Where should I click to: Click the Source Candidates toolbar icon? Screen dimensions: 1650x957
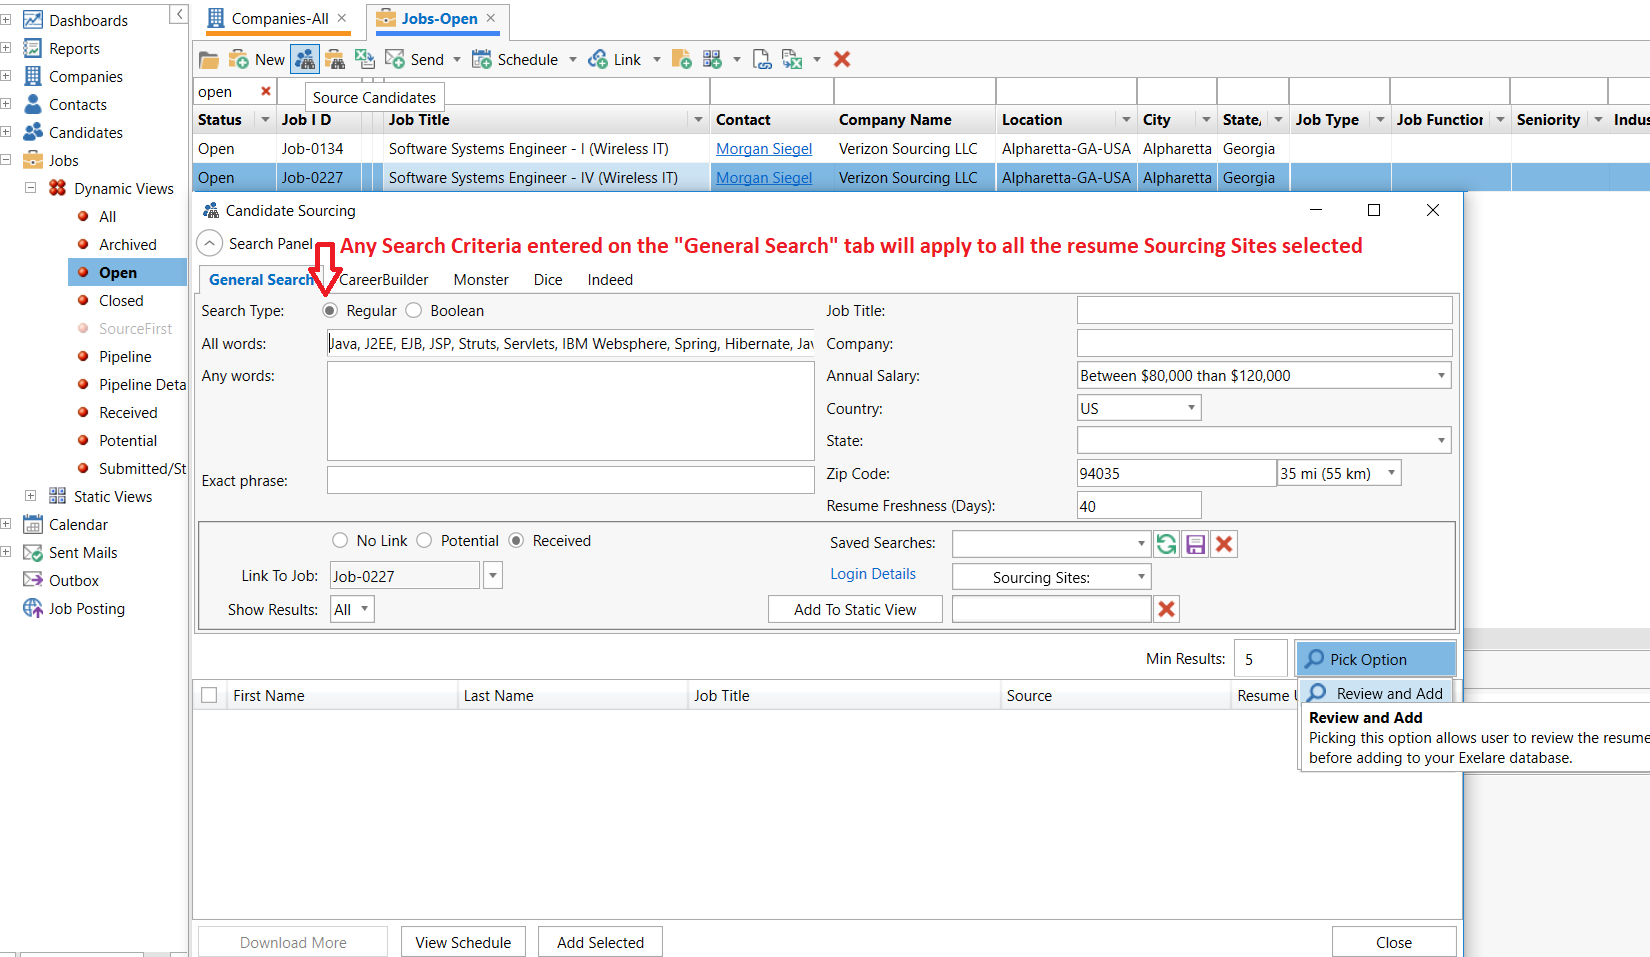[x=305, y=59]
